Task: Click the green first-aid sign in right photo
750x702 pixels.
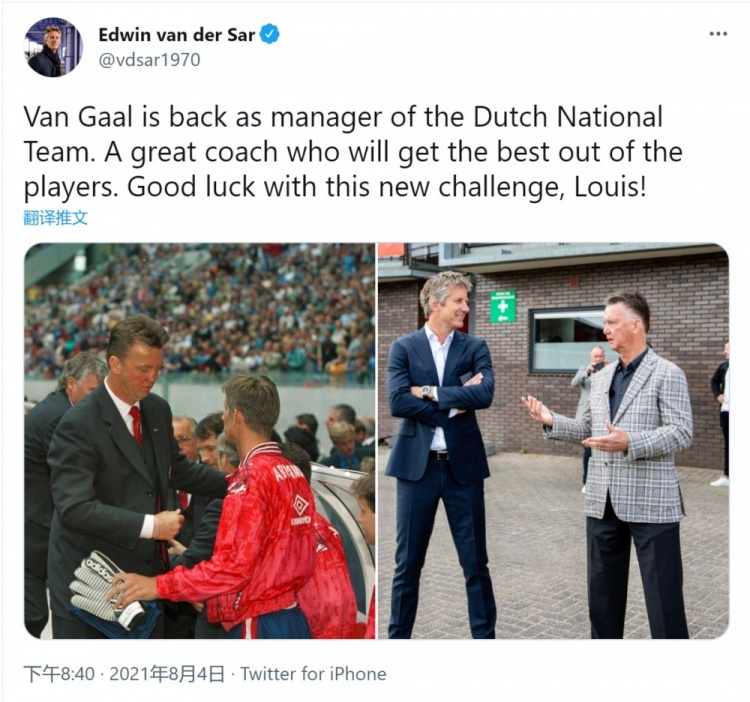Action: pos(503,306)
